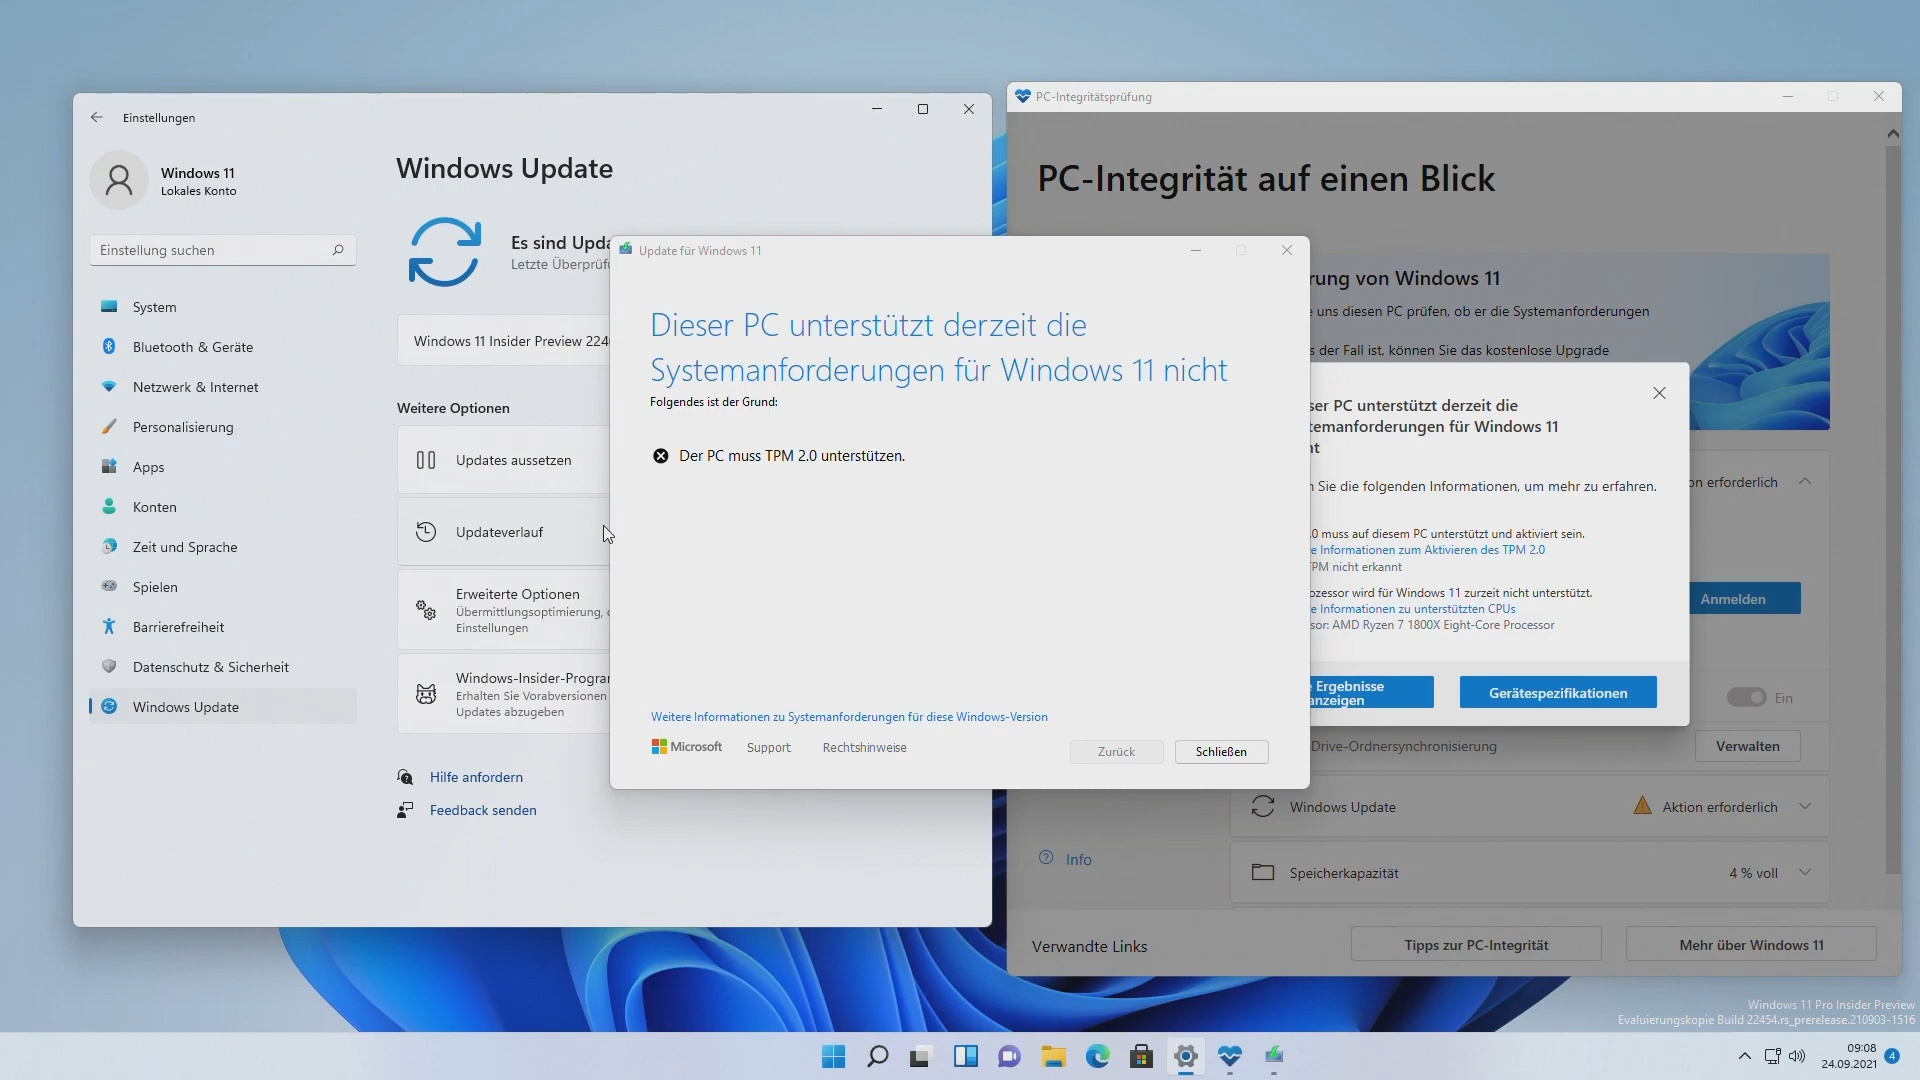Open Microsoft Store from taskbar

1141,1057
